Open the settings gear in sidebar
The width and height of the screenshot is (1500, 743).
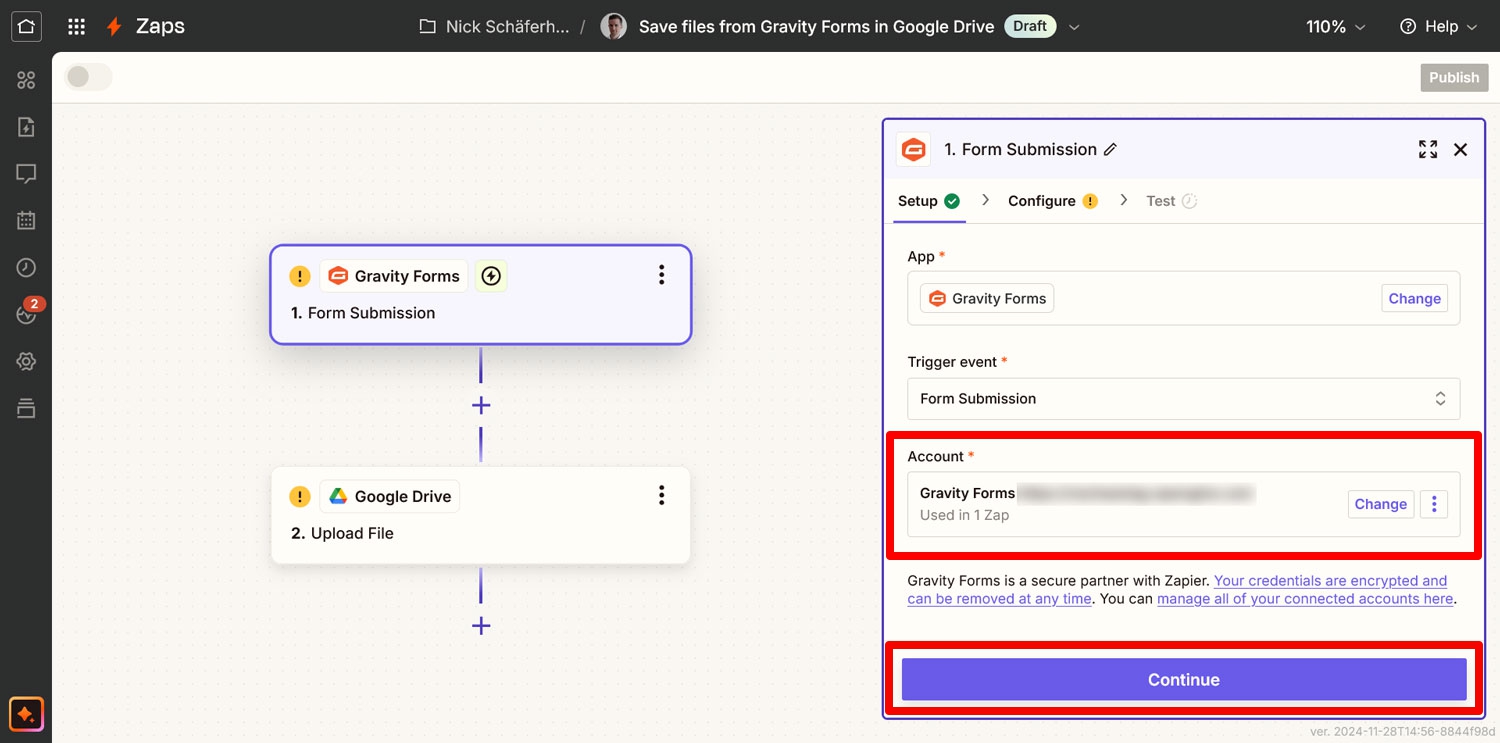point(26,361)
